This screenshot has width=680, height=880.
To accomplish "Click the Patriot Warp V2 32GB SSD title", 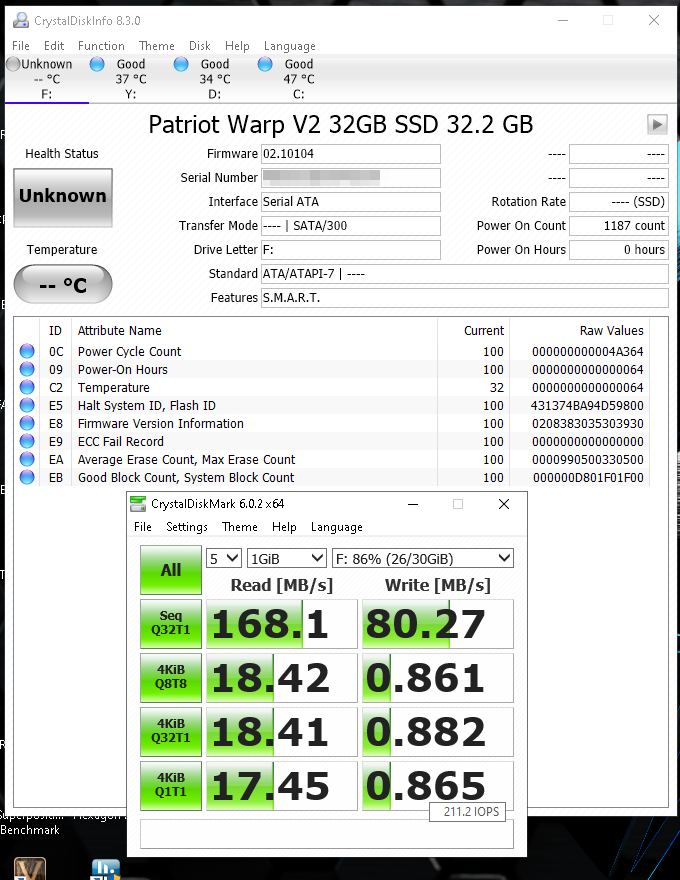I will [x=341, y=124].
